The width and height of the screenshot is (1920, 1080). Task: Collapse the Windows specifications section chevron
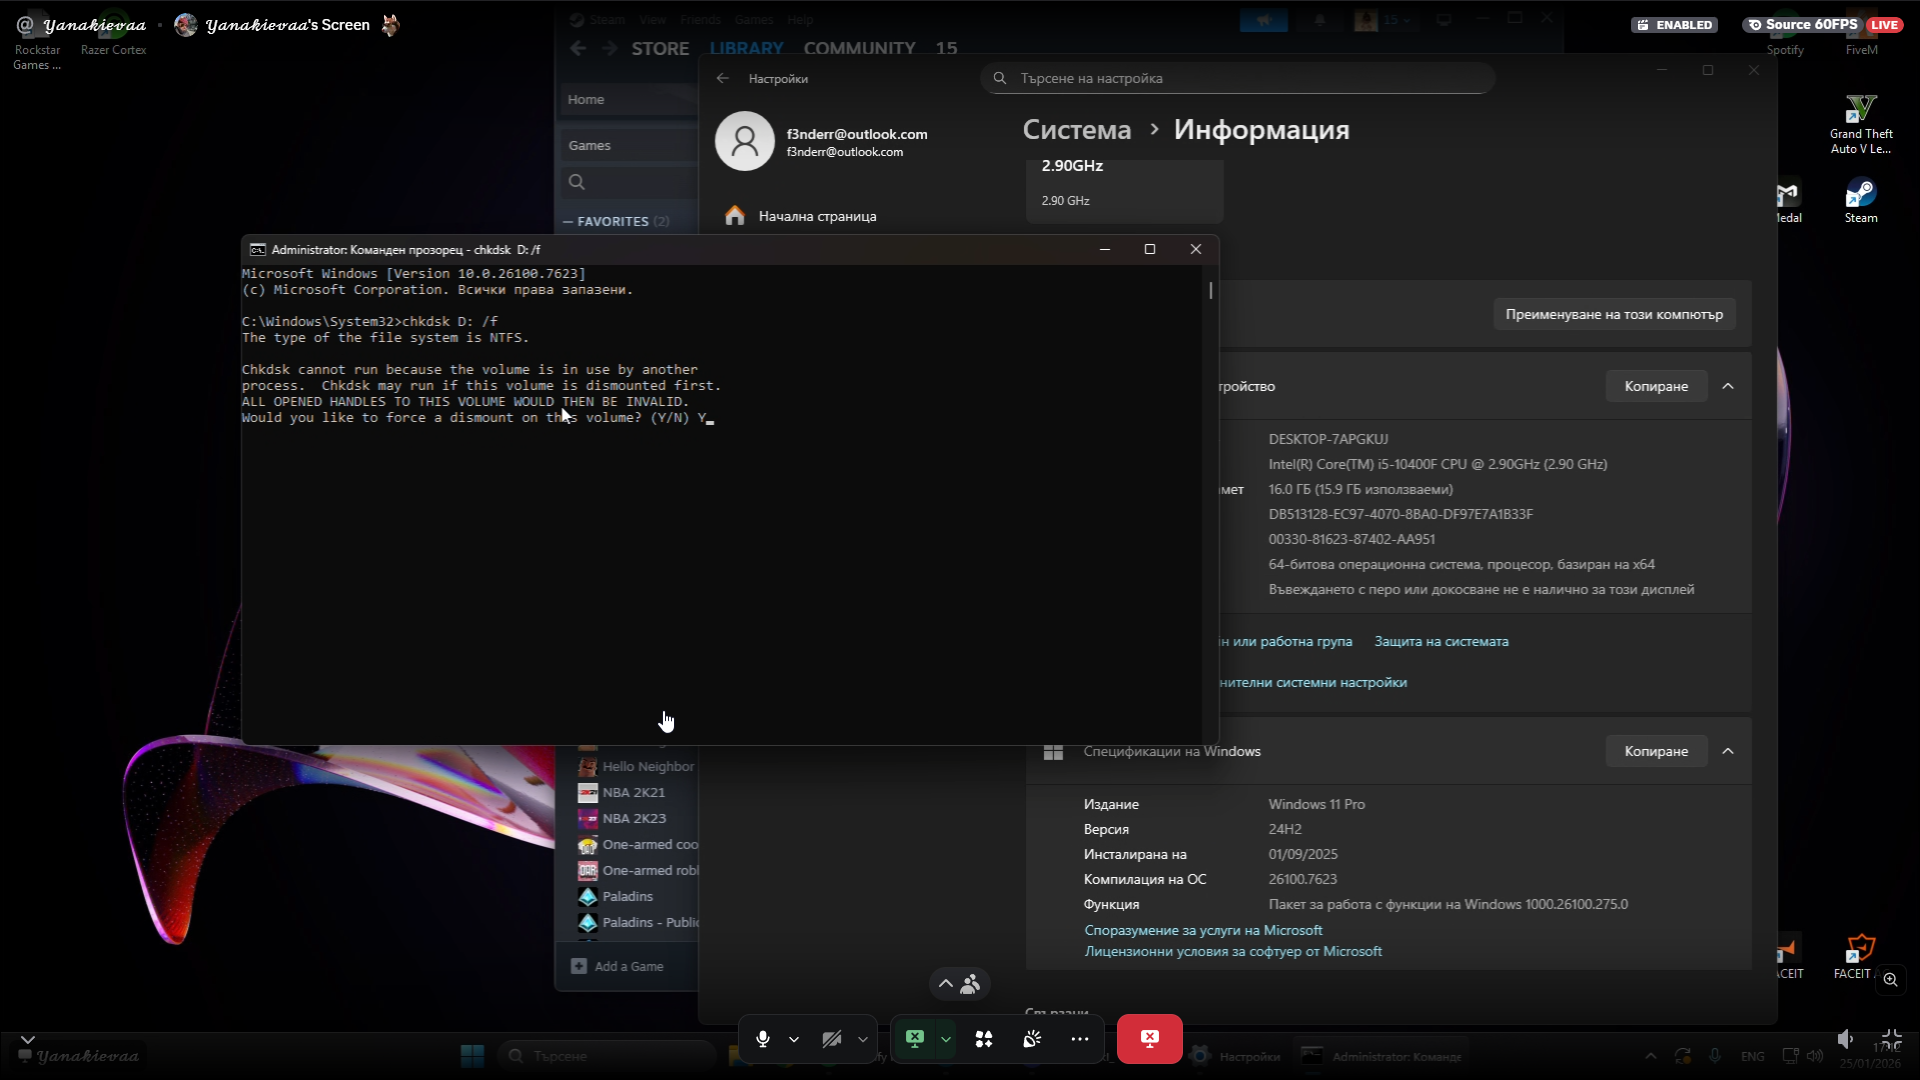pyautogui.click(x=1728, y=751)
